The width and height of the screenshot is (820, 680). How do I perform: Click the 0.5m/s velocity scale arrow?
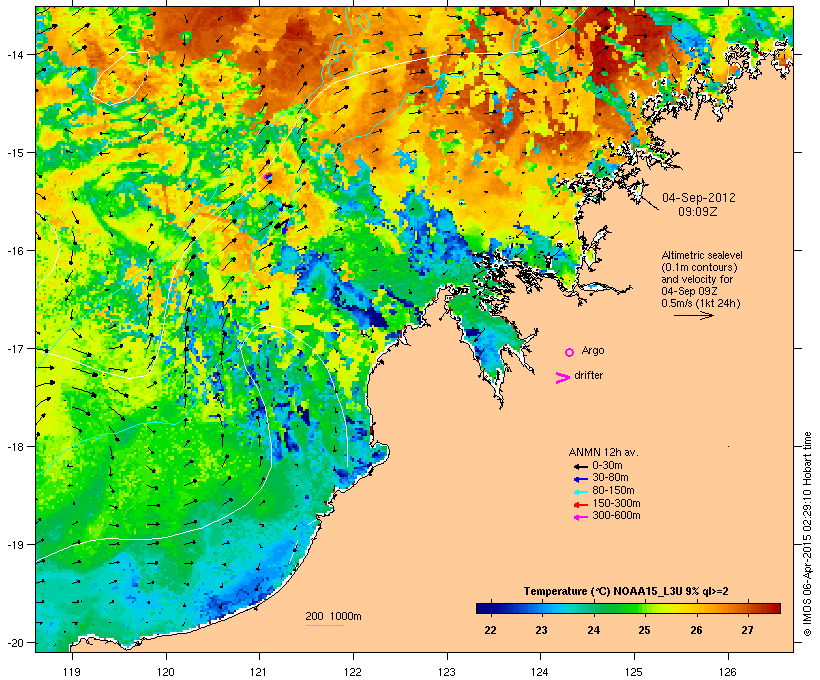pos(694,315)
